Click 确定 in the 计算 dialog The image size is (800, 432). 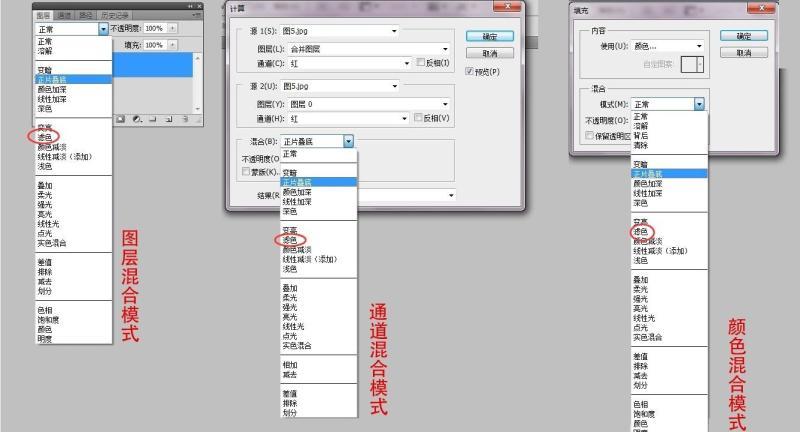490,36
